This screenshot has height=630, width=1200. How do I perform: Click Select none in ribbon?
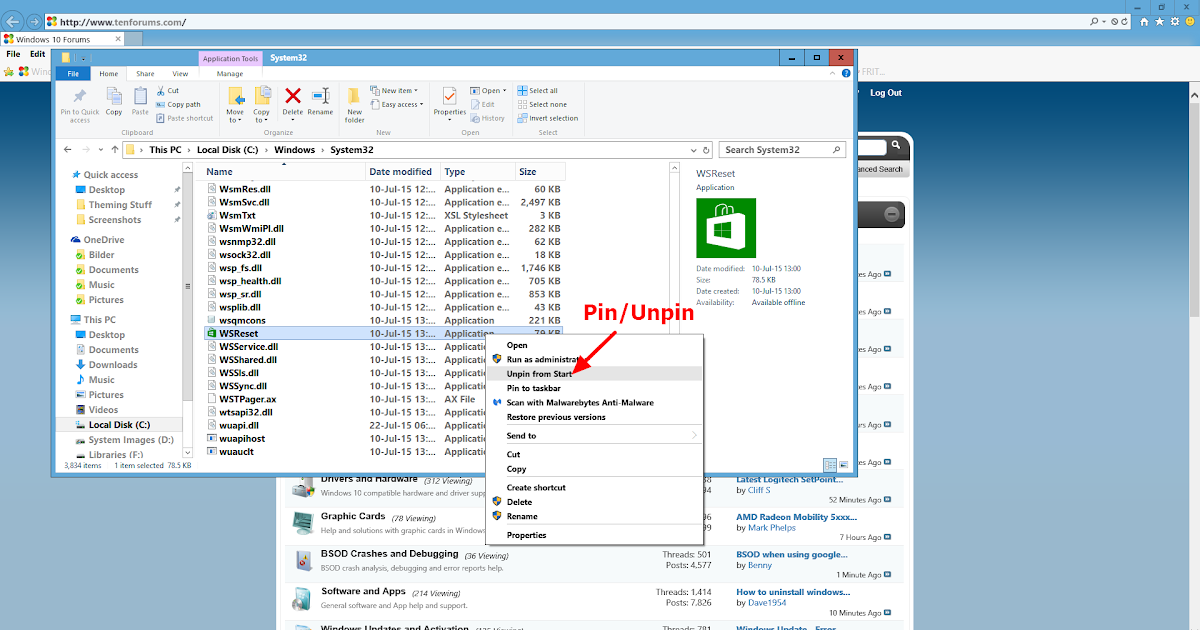point(542,104)
